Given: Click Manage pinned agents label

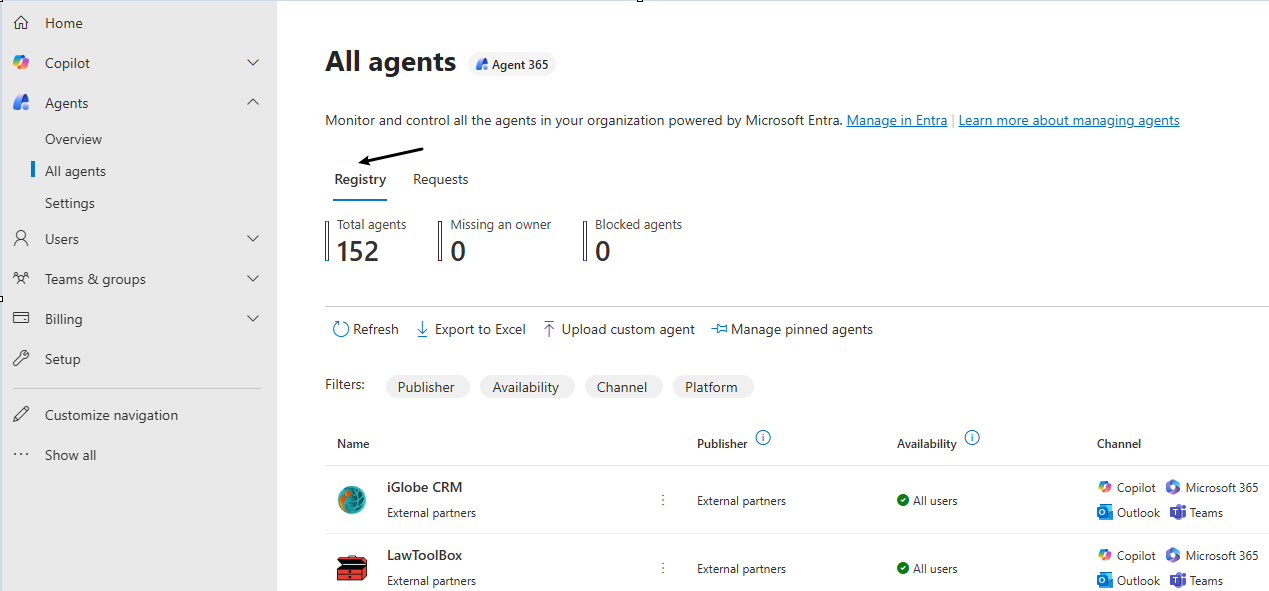Looking at the screenshot, I should pos(802,329).
